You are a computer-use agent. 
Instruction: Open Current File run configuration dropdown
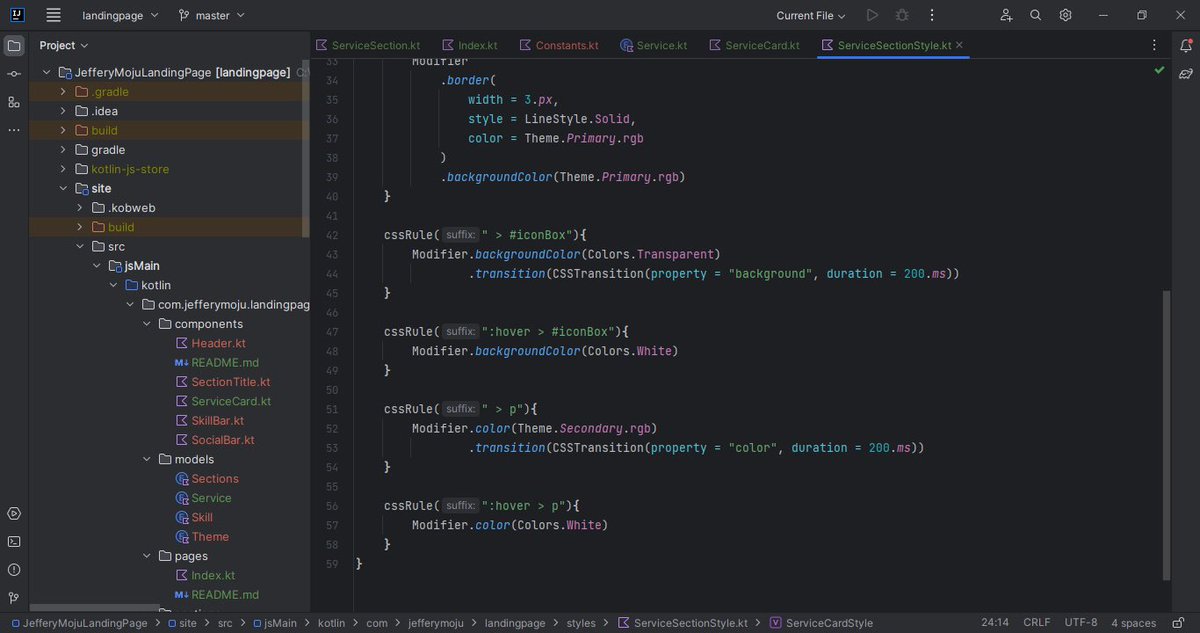tap(811, 15)
